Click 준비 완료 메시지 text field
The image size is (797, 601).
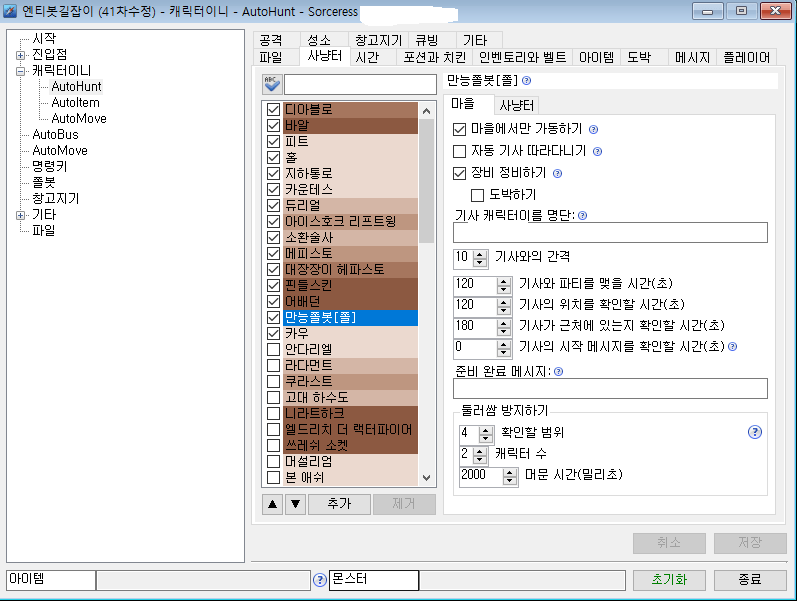point(610,389)
